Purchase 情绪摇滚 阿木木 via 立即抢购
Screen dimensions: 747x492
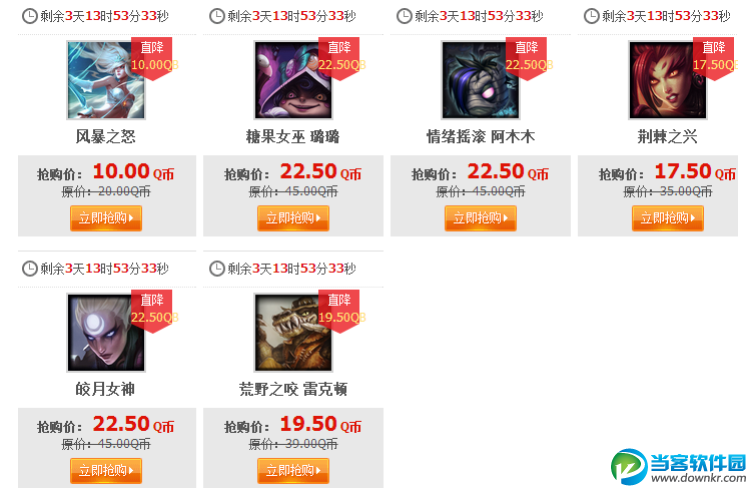click(x=480, y=218)
